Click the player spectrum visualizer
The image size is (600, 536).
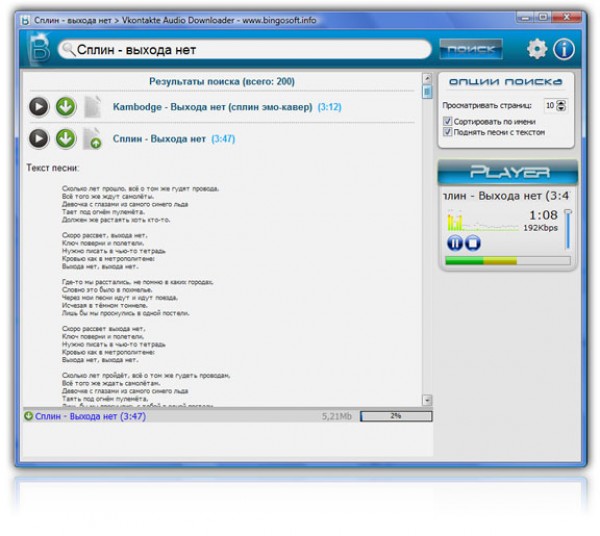pyautogui.click(x=483, y=221)
